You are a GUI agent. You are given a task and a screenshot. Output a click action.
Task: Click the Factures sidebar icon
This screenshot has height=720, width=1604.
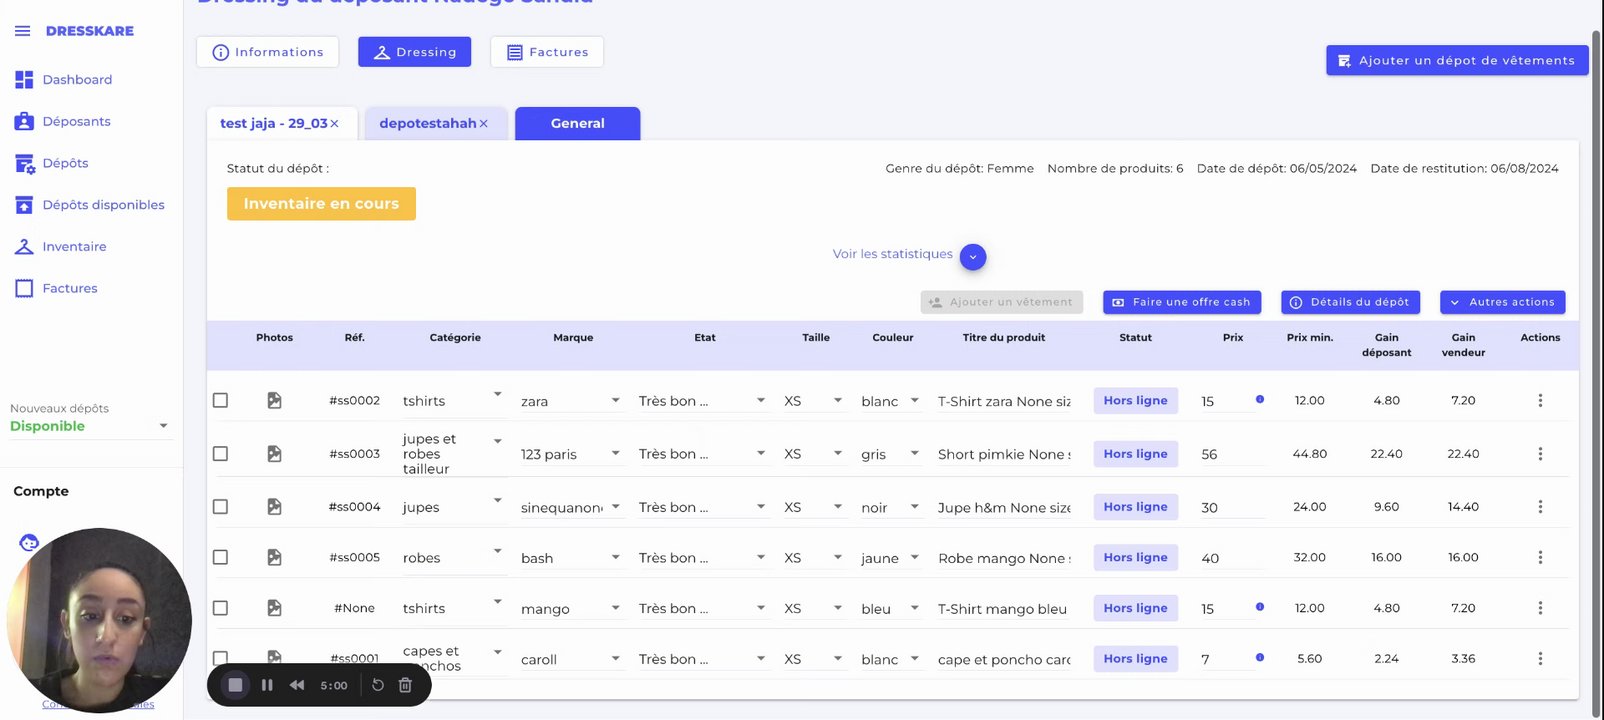point(24,288)
